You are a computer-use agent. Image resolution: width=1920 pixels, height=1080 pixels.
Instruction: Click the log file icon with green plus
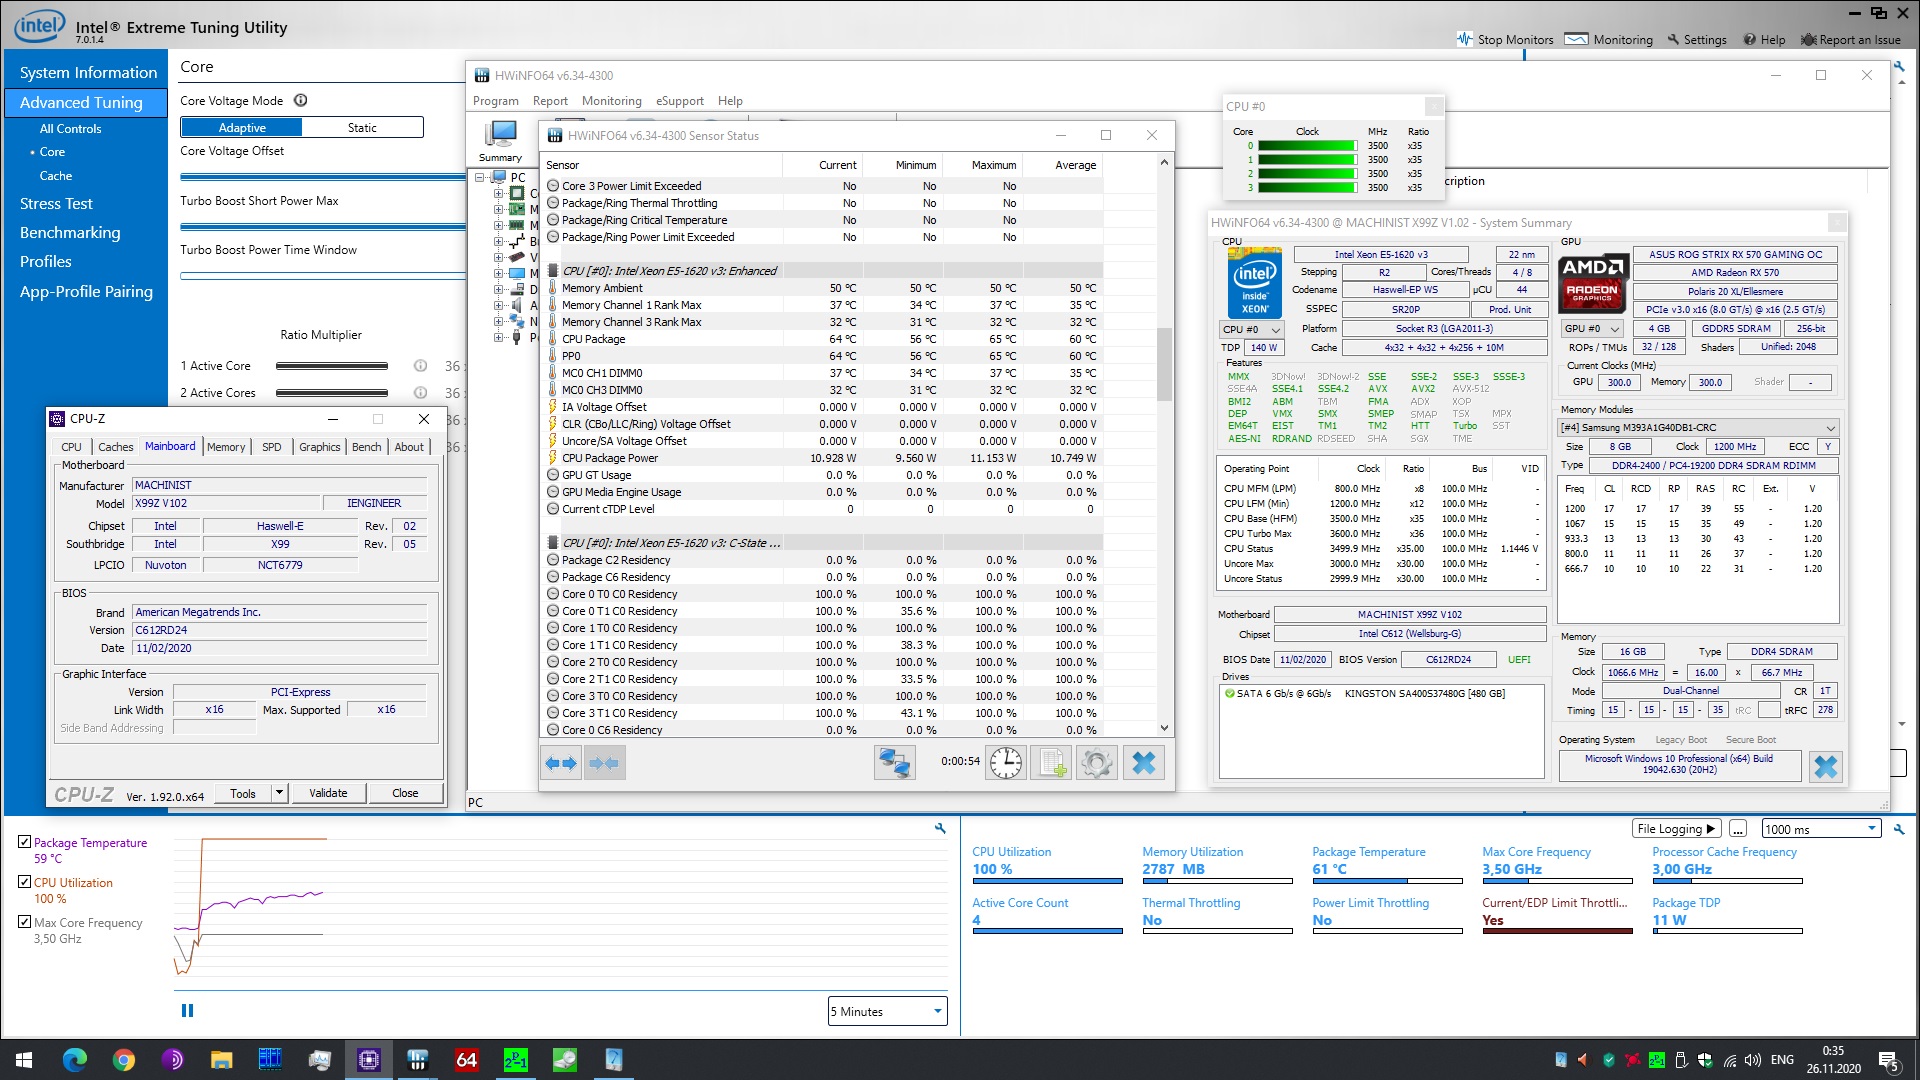point(1051,763)
